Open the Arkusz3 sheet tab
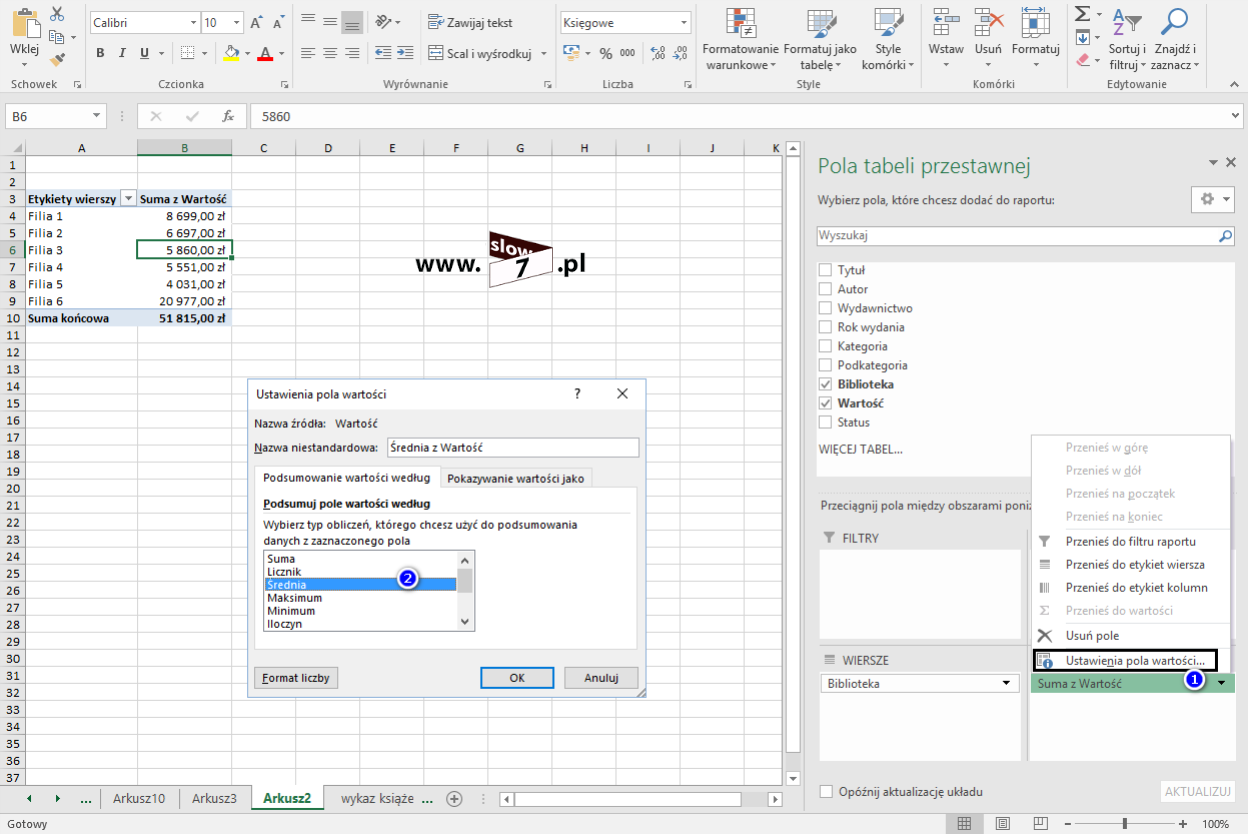The image size is (1248, 834). click(x=214, y=798)
